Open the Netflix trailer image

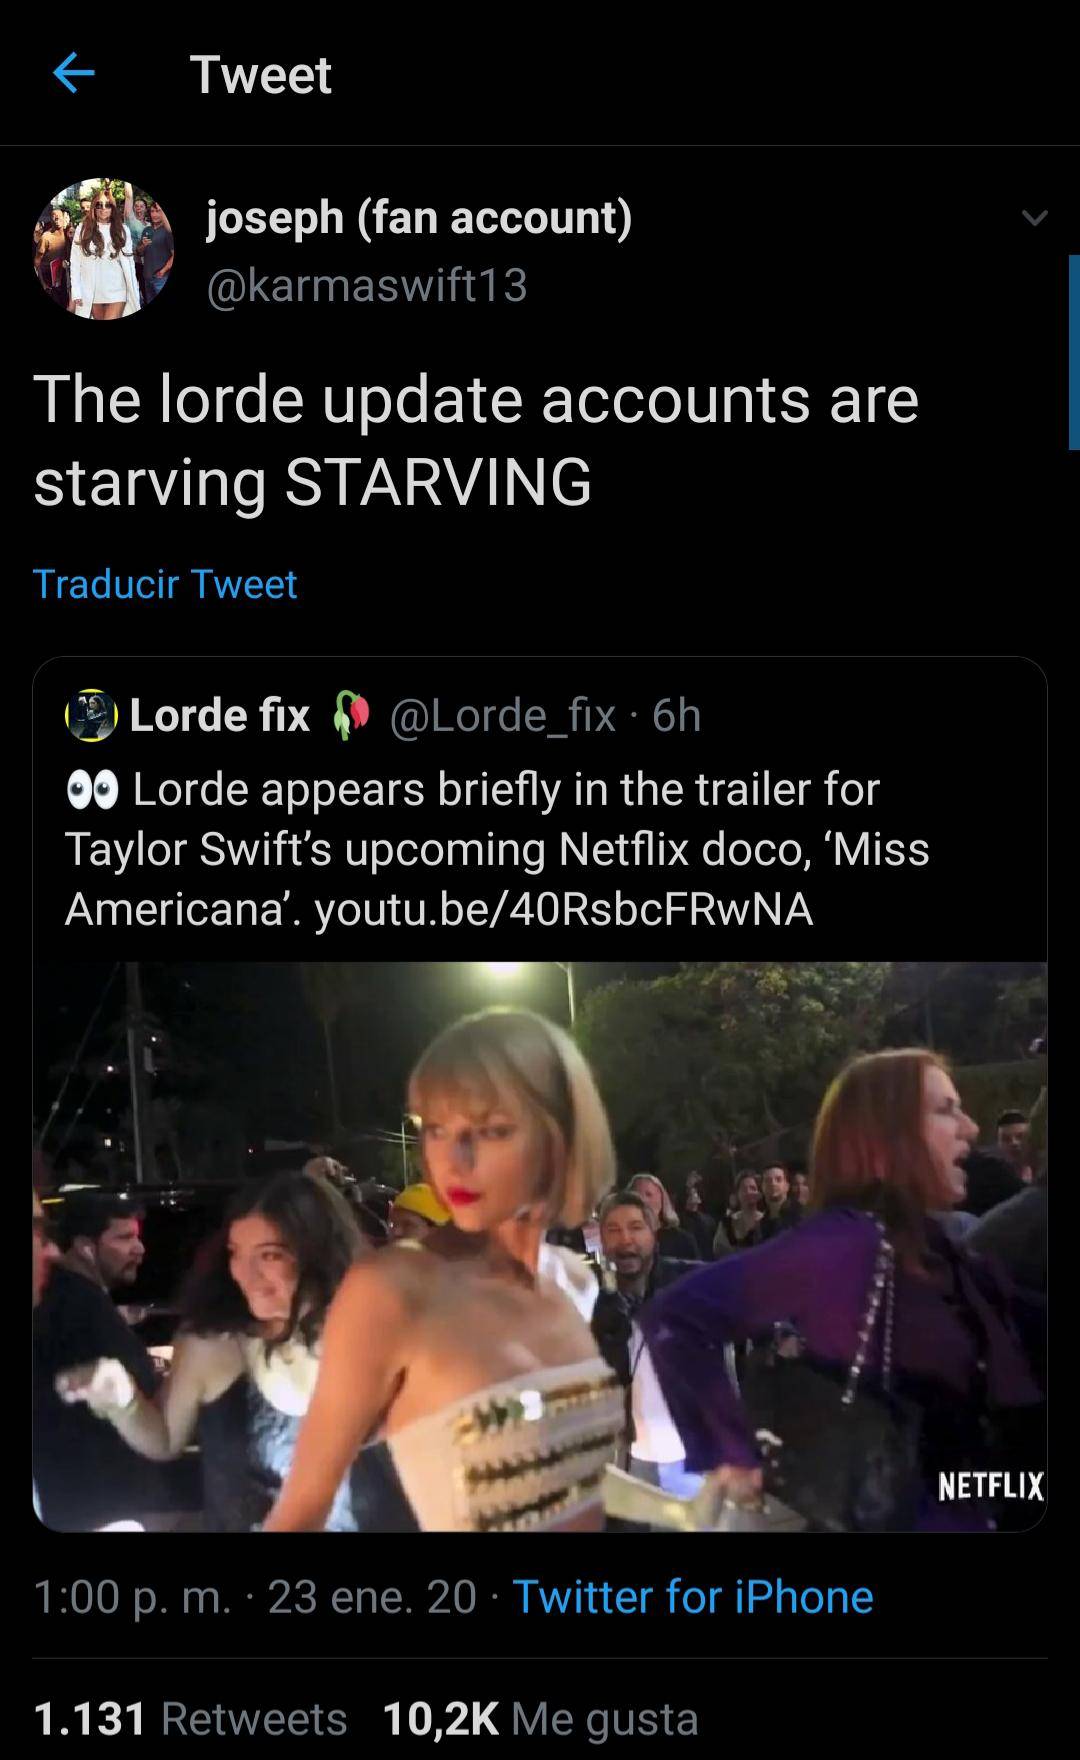tap(540, 1245)
